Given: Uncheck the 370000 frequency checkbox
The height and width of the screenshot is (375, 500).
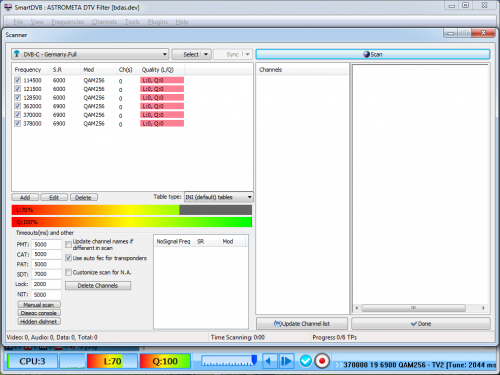Looking at the screenshot, I should [x=18, y=115].
